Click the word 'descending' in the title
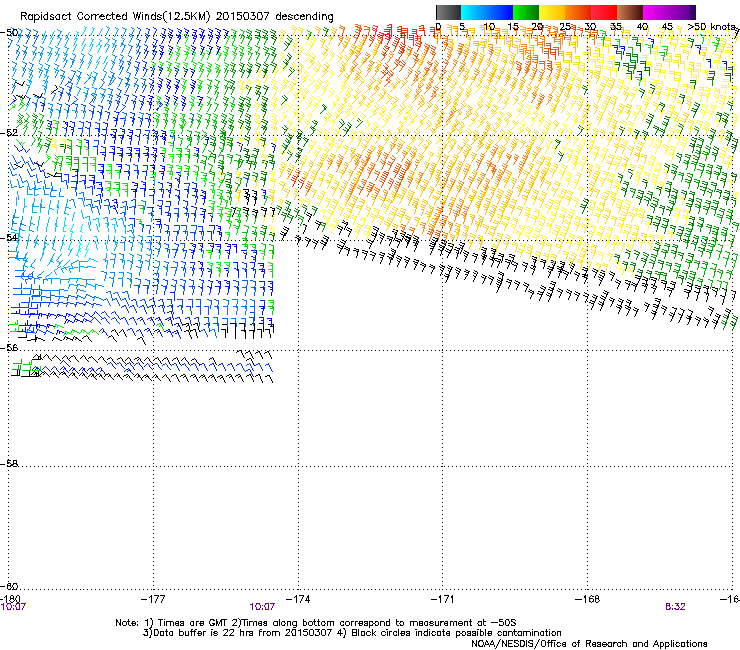 304,17
